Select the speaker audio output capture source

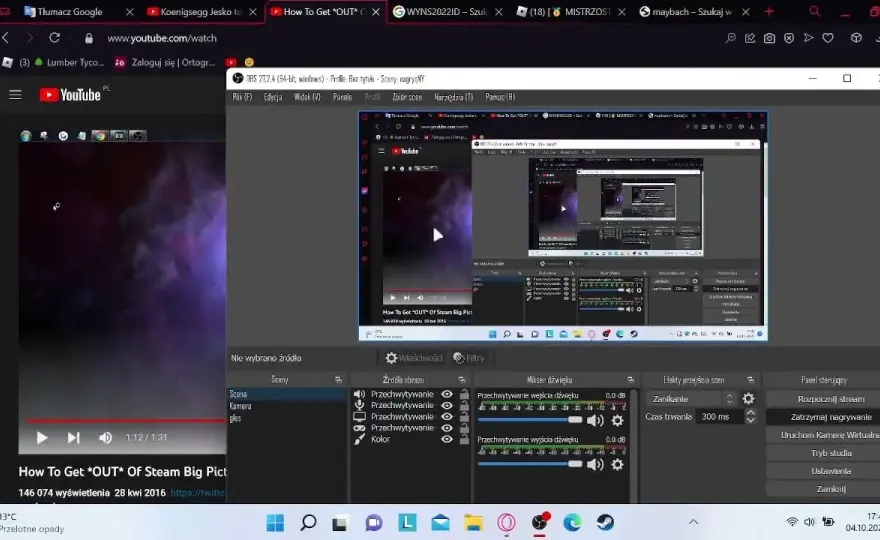pyautogui.click(x=359, y=394)
